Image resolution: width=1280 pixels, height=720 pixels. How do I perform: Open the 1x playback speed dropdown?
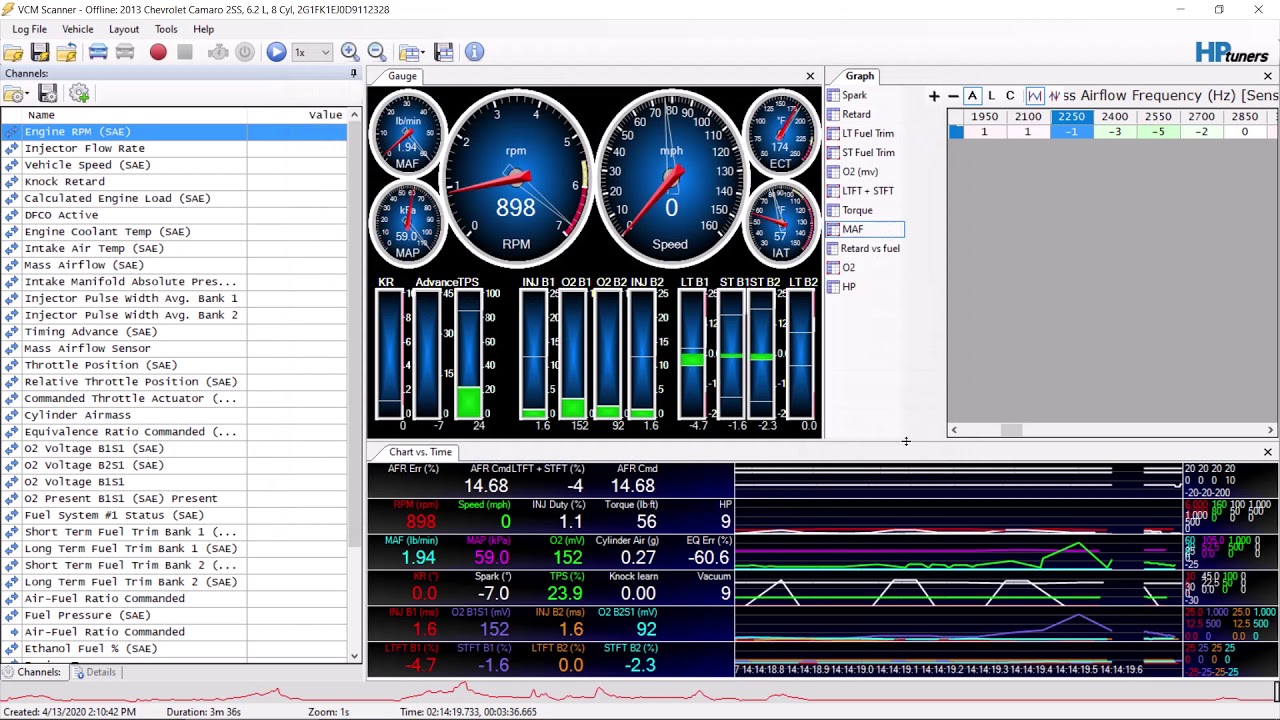[x=311, y=52]
